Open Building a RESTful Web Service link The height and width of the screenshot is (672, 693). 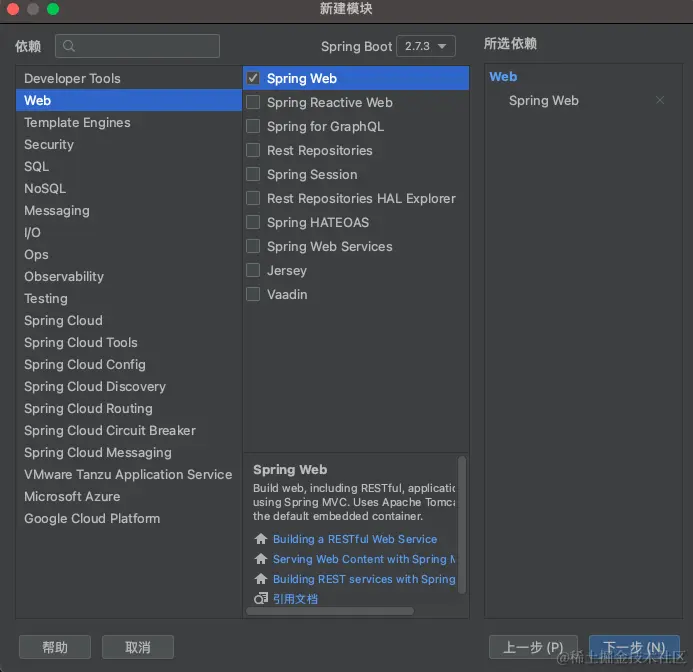click(355, 539)
